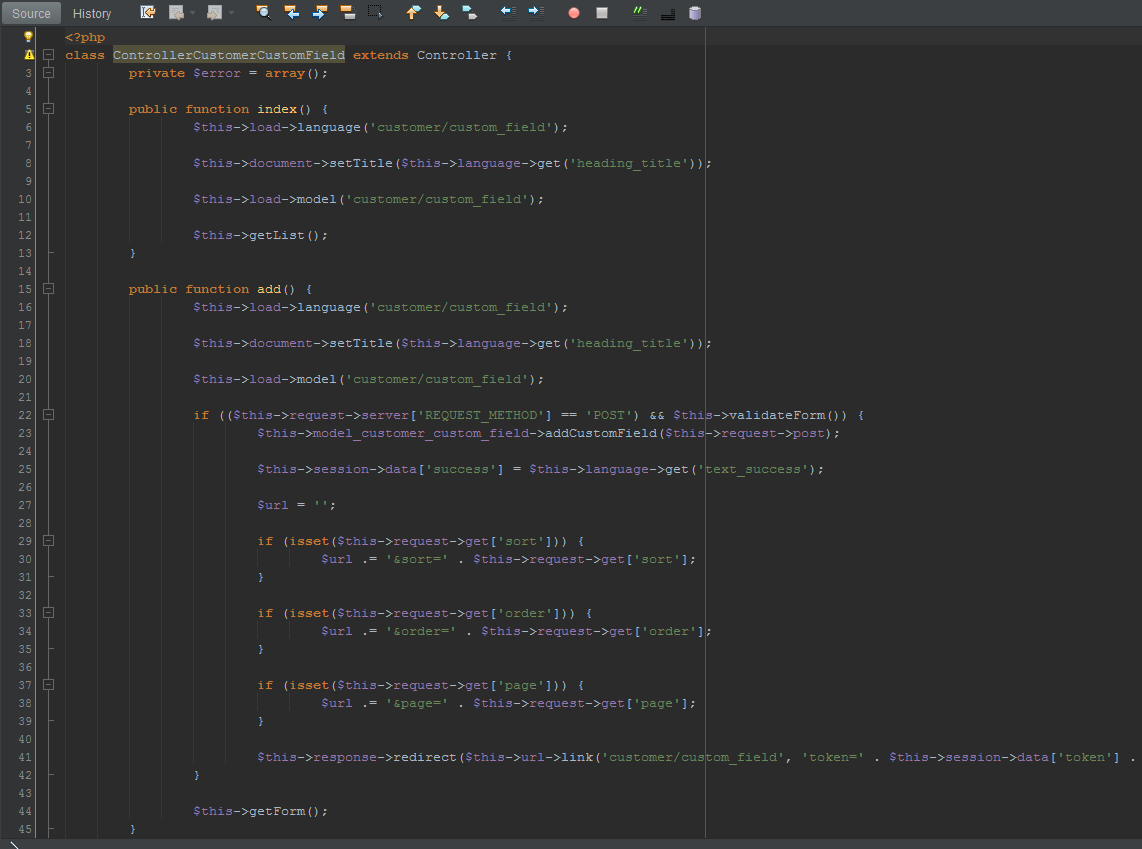Stop macro recording with square icon
Image resolution: width=1142 pixels, height=849 pixels.
click(602, 13)
